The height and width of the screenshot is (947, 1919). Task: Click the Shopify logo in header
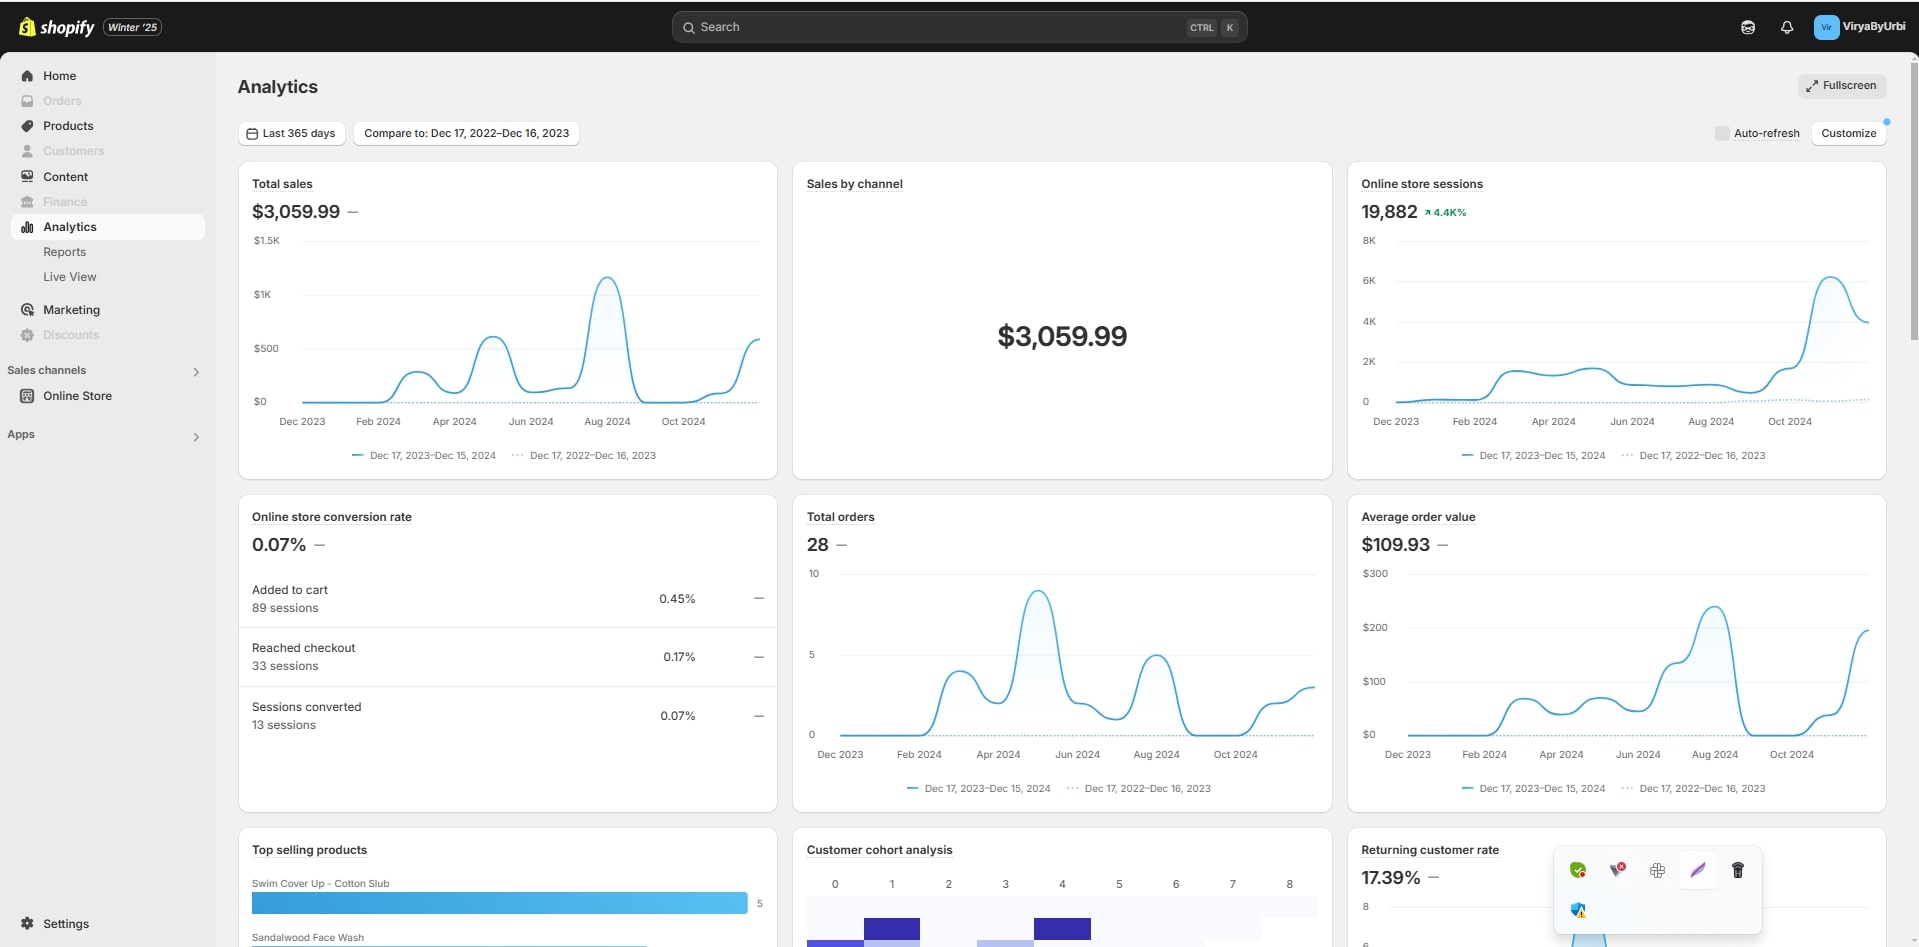coord(57,27)
